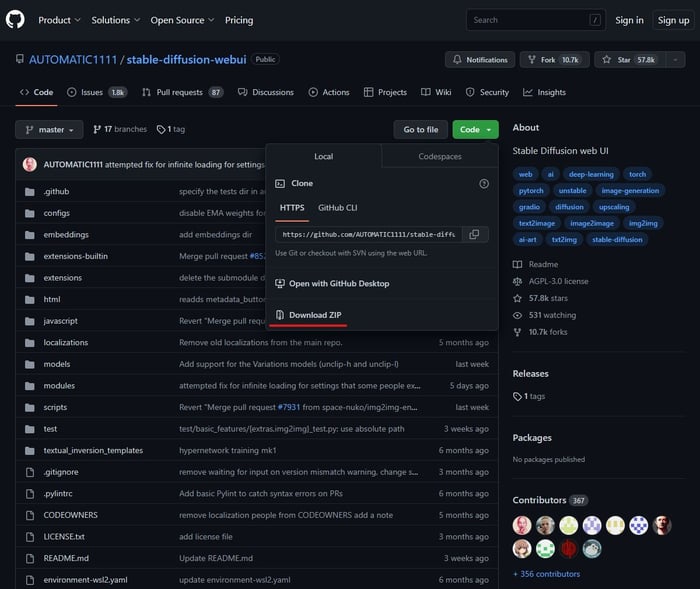Click the fork icon beside 10.7k forks
This screenshot has width=700, height=589.
pos(517,332)
